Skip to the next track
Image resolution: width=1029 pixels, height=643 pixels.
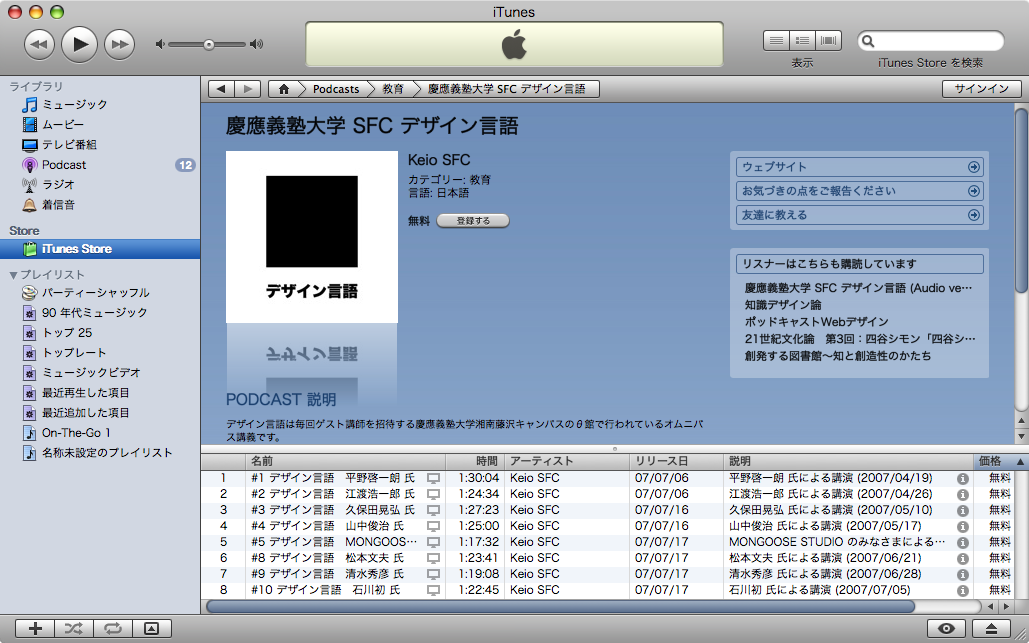tap(119, 44)
